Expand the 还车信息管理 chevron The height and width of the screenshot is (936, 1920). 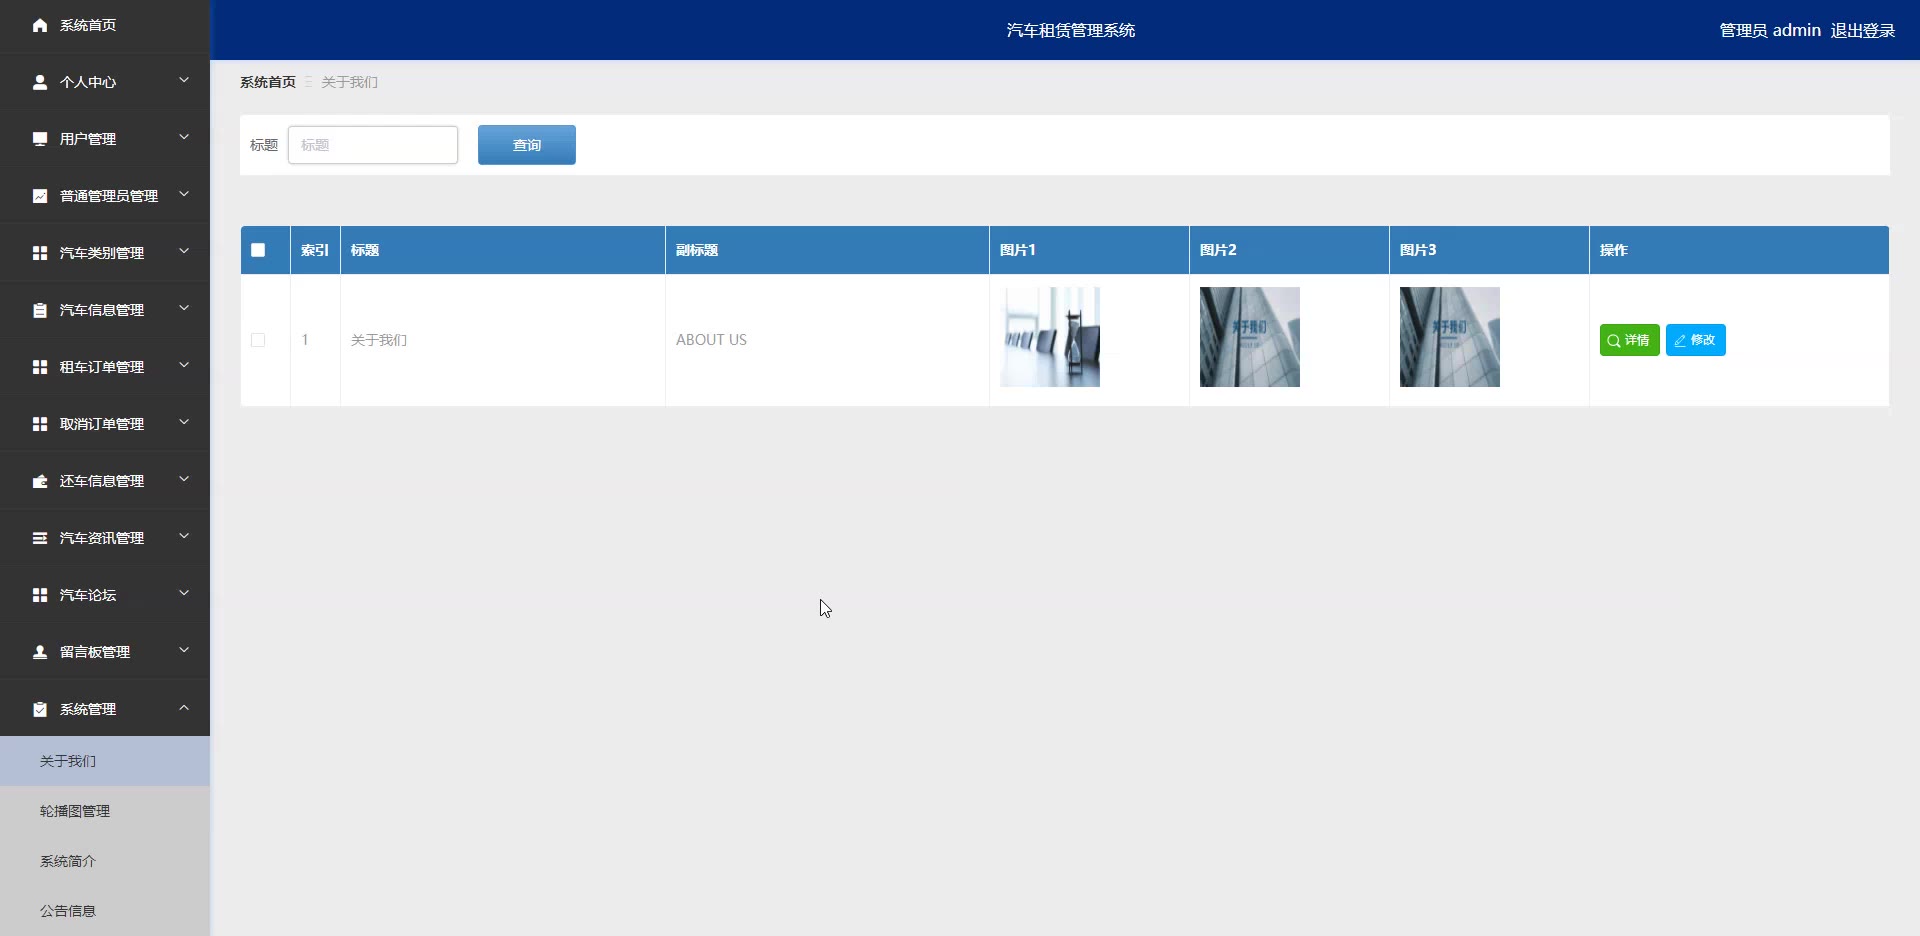(x=184, y=479)
